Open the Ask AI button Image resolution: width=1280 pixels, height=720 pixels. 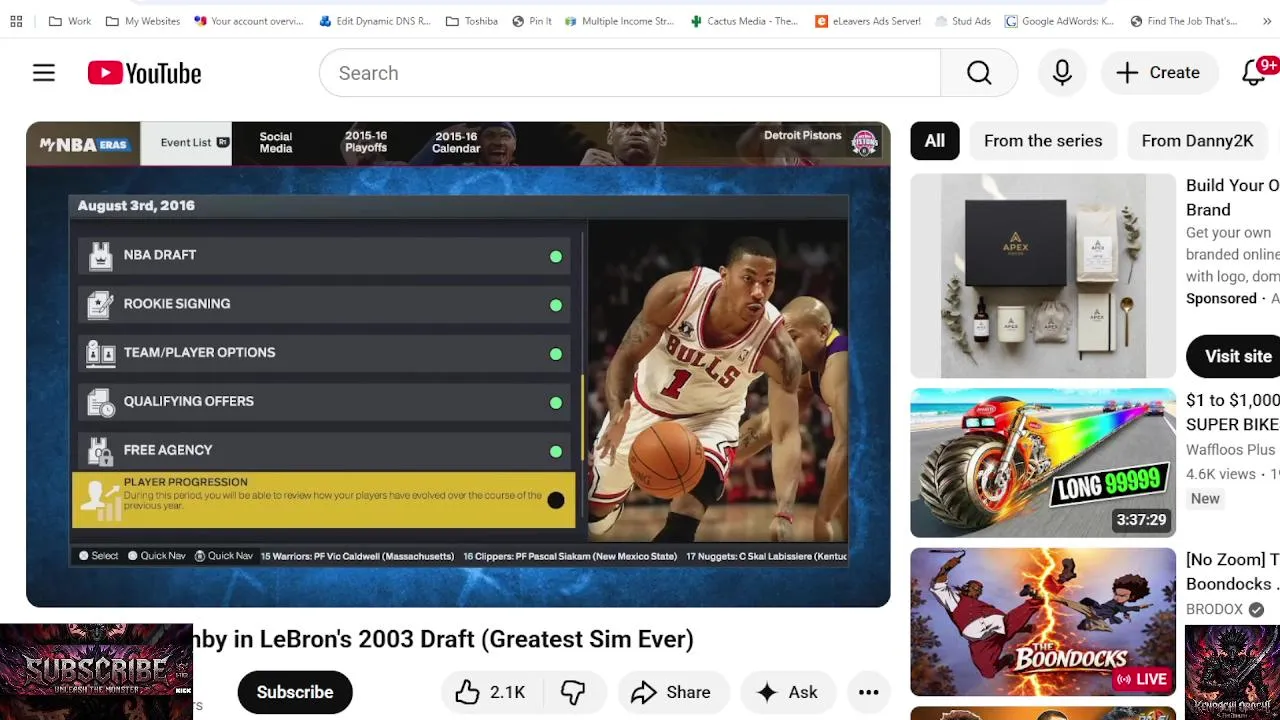pyautogui.click(x=788, y=692)
